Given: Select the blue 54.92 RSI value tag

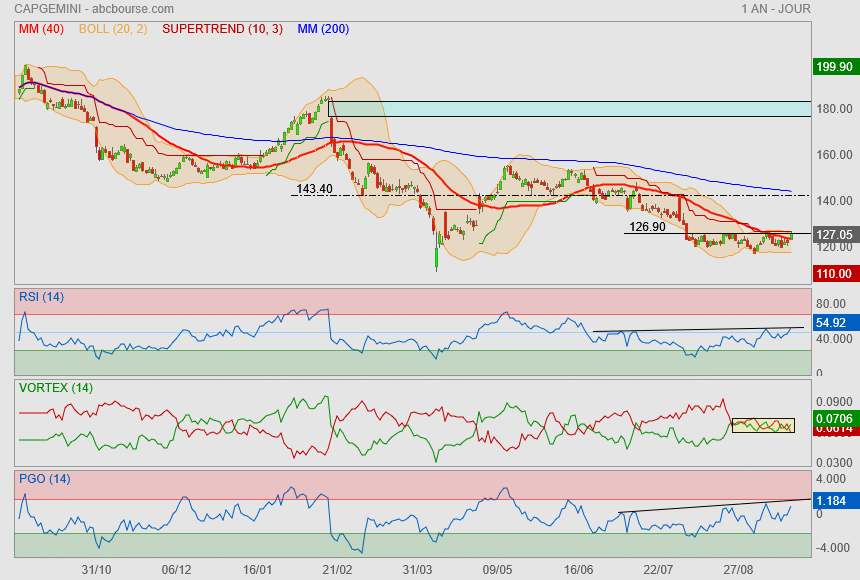Looking at the screenshot, I should coord(834,323).
